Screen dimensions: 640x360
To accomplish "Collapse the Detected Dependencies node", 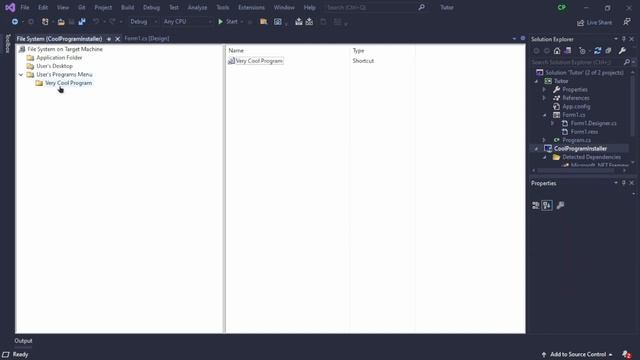I will (544, 157).
